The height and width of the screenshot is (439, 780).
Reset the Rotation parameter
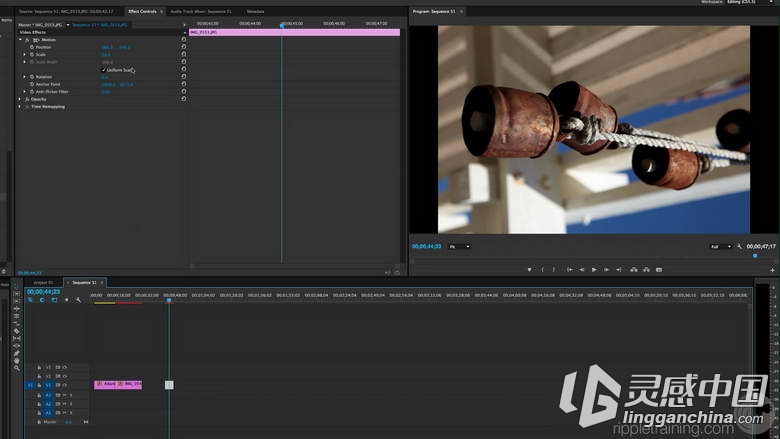coord(184,77)
